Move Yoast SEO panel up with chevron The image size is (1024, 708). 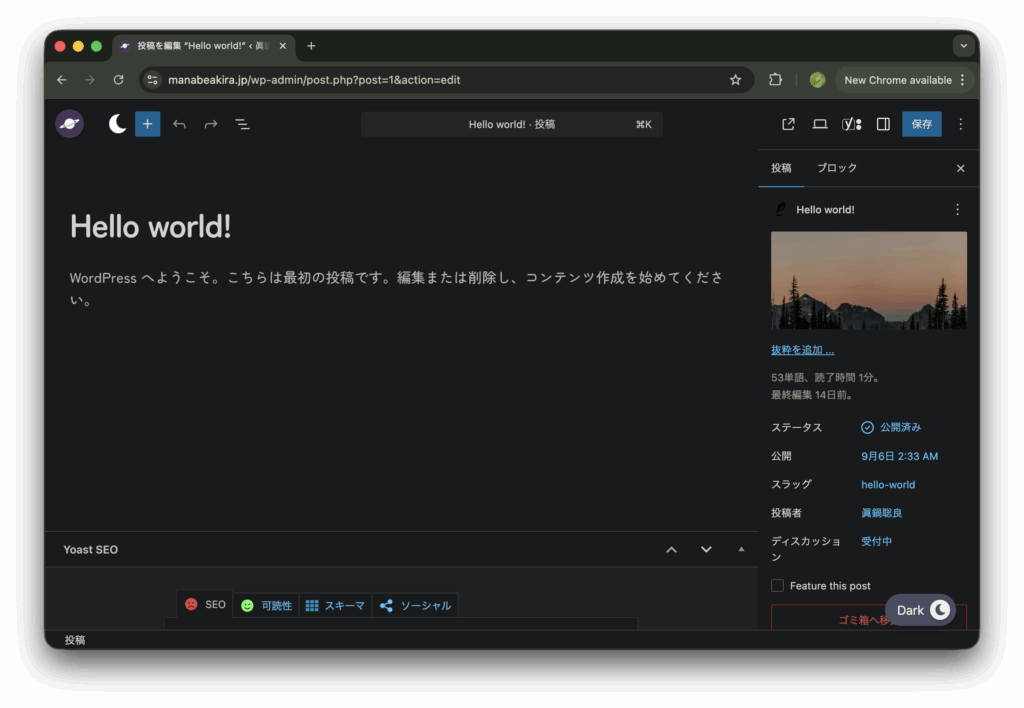pos(672,549)
